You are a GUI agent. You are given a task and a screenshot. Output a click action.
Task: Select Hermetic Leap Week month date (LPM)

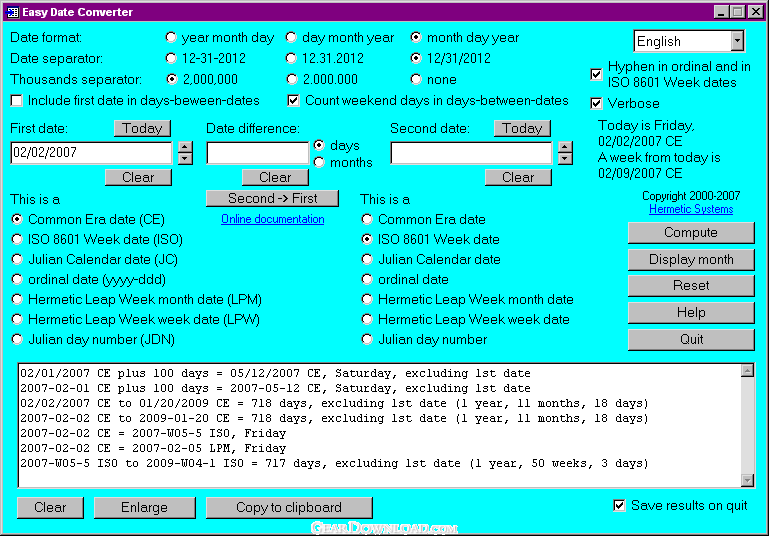coord(17,300)
